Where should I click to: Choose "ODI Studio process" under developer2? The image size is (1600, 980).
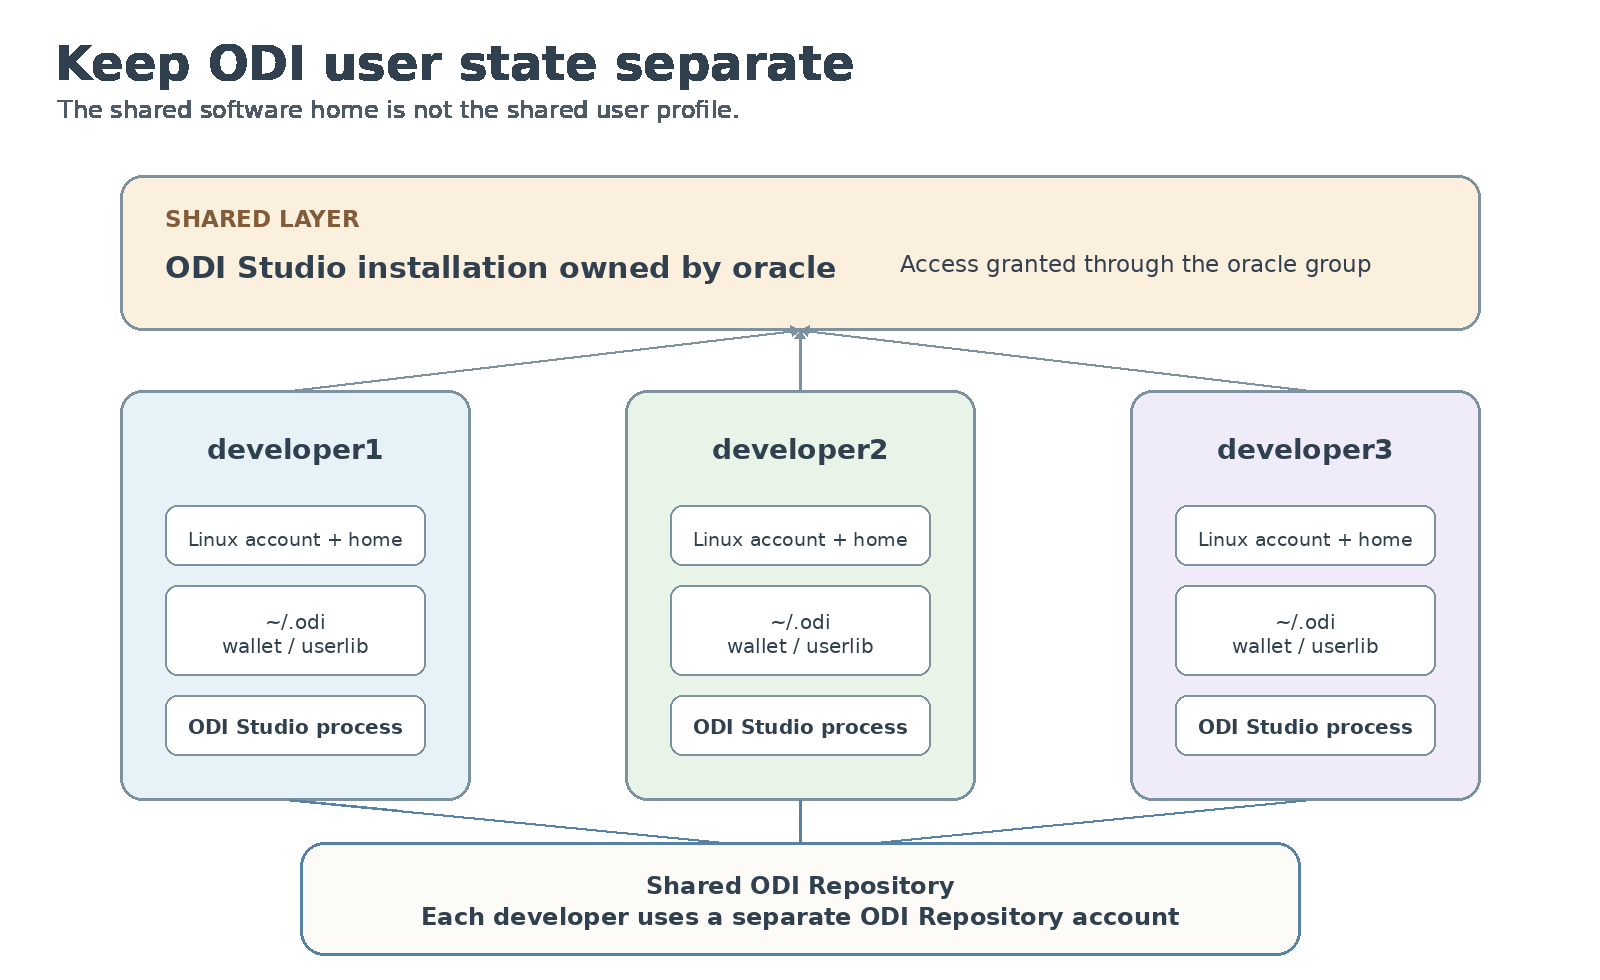pyautogui.click(x=800, y=726)
